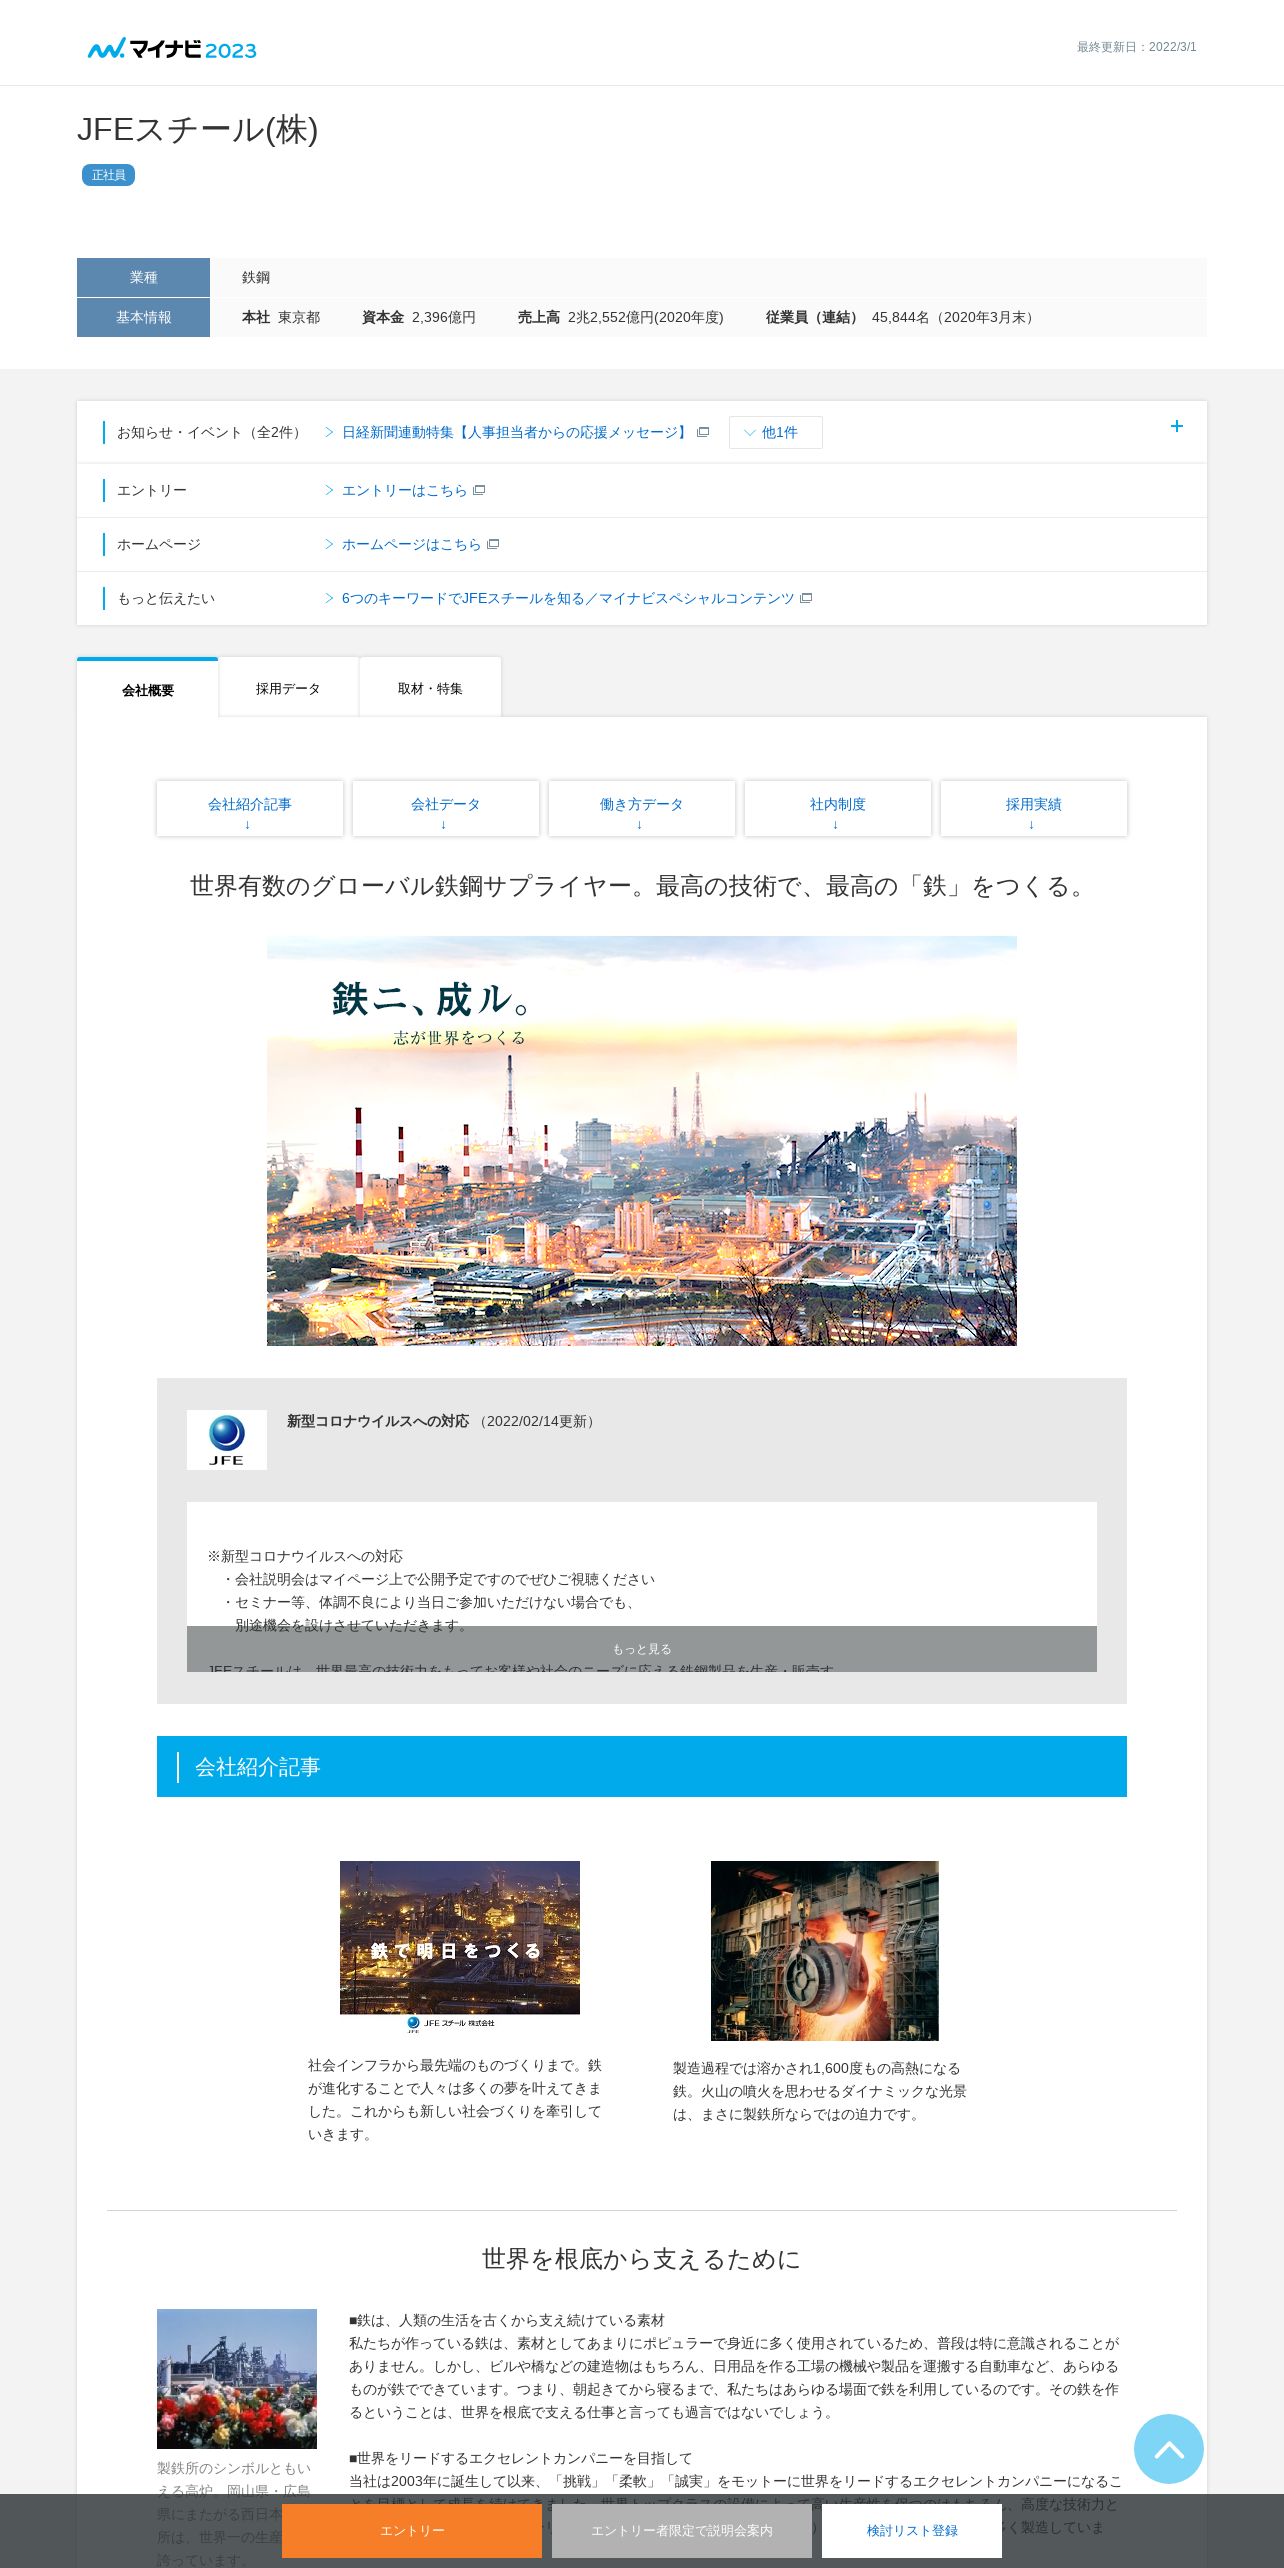Click the お知らせ・イベント(全2件) label
1284x2568 pixels.
pos(212,432)
